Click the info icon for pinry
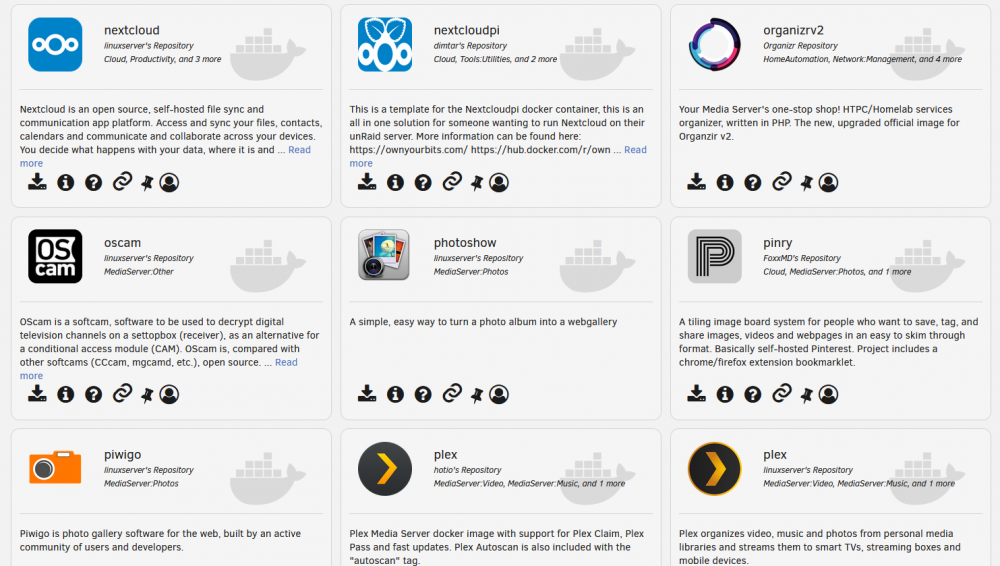The height and width of the screenshot is (566, 1000). [x=724, y=394]
